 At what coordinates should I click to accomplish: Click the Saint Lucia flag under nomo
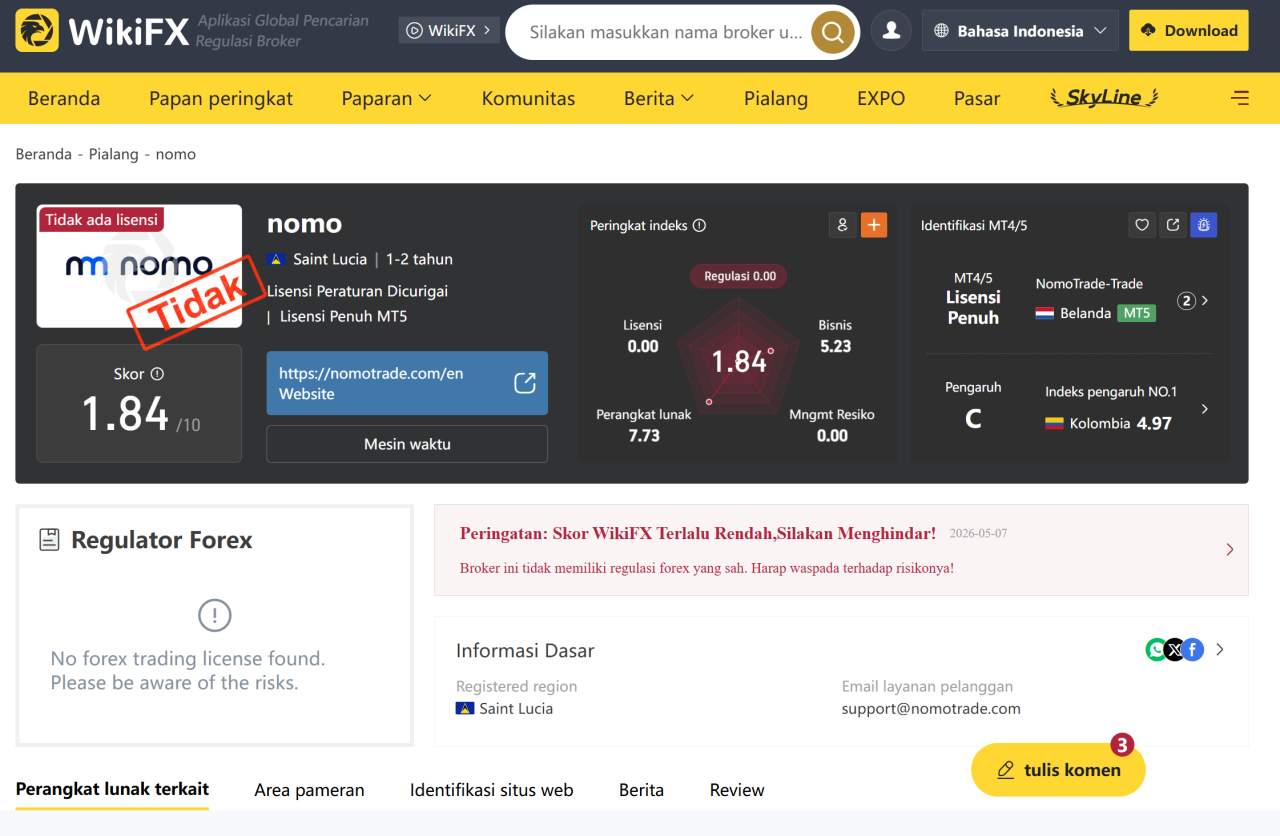[277, 259]
